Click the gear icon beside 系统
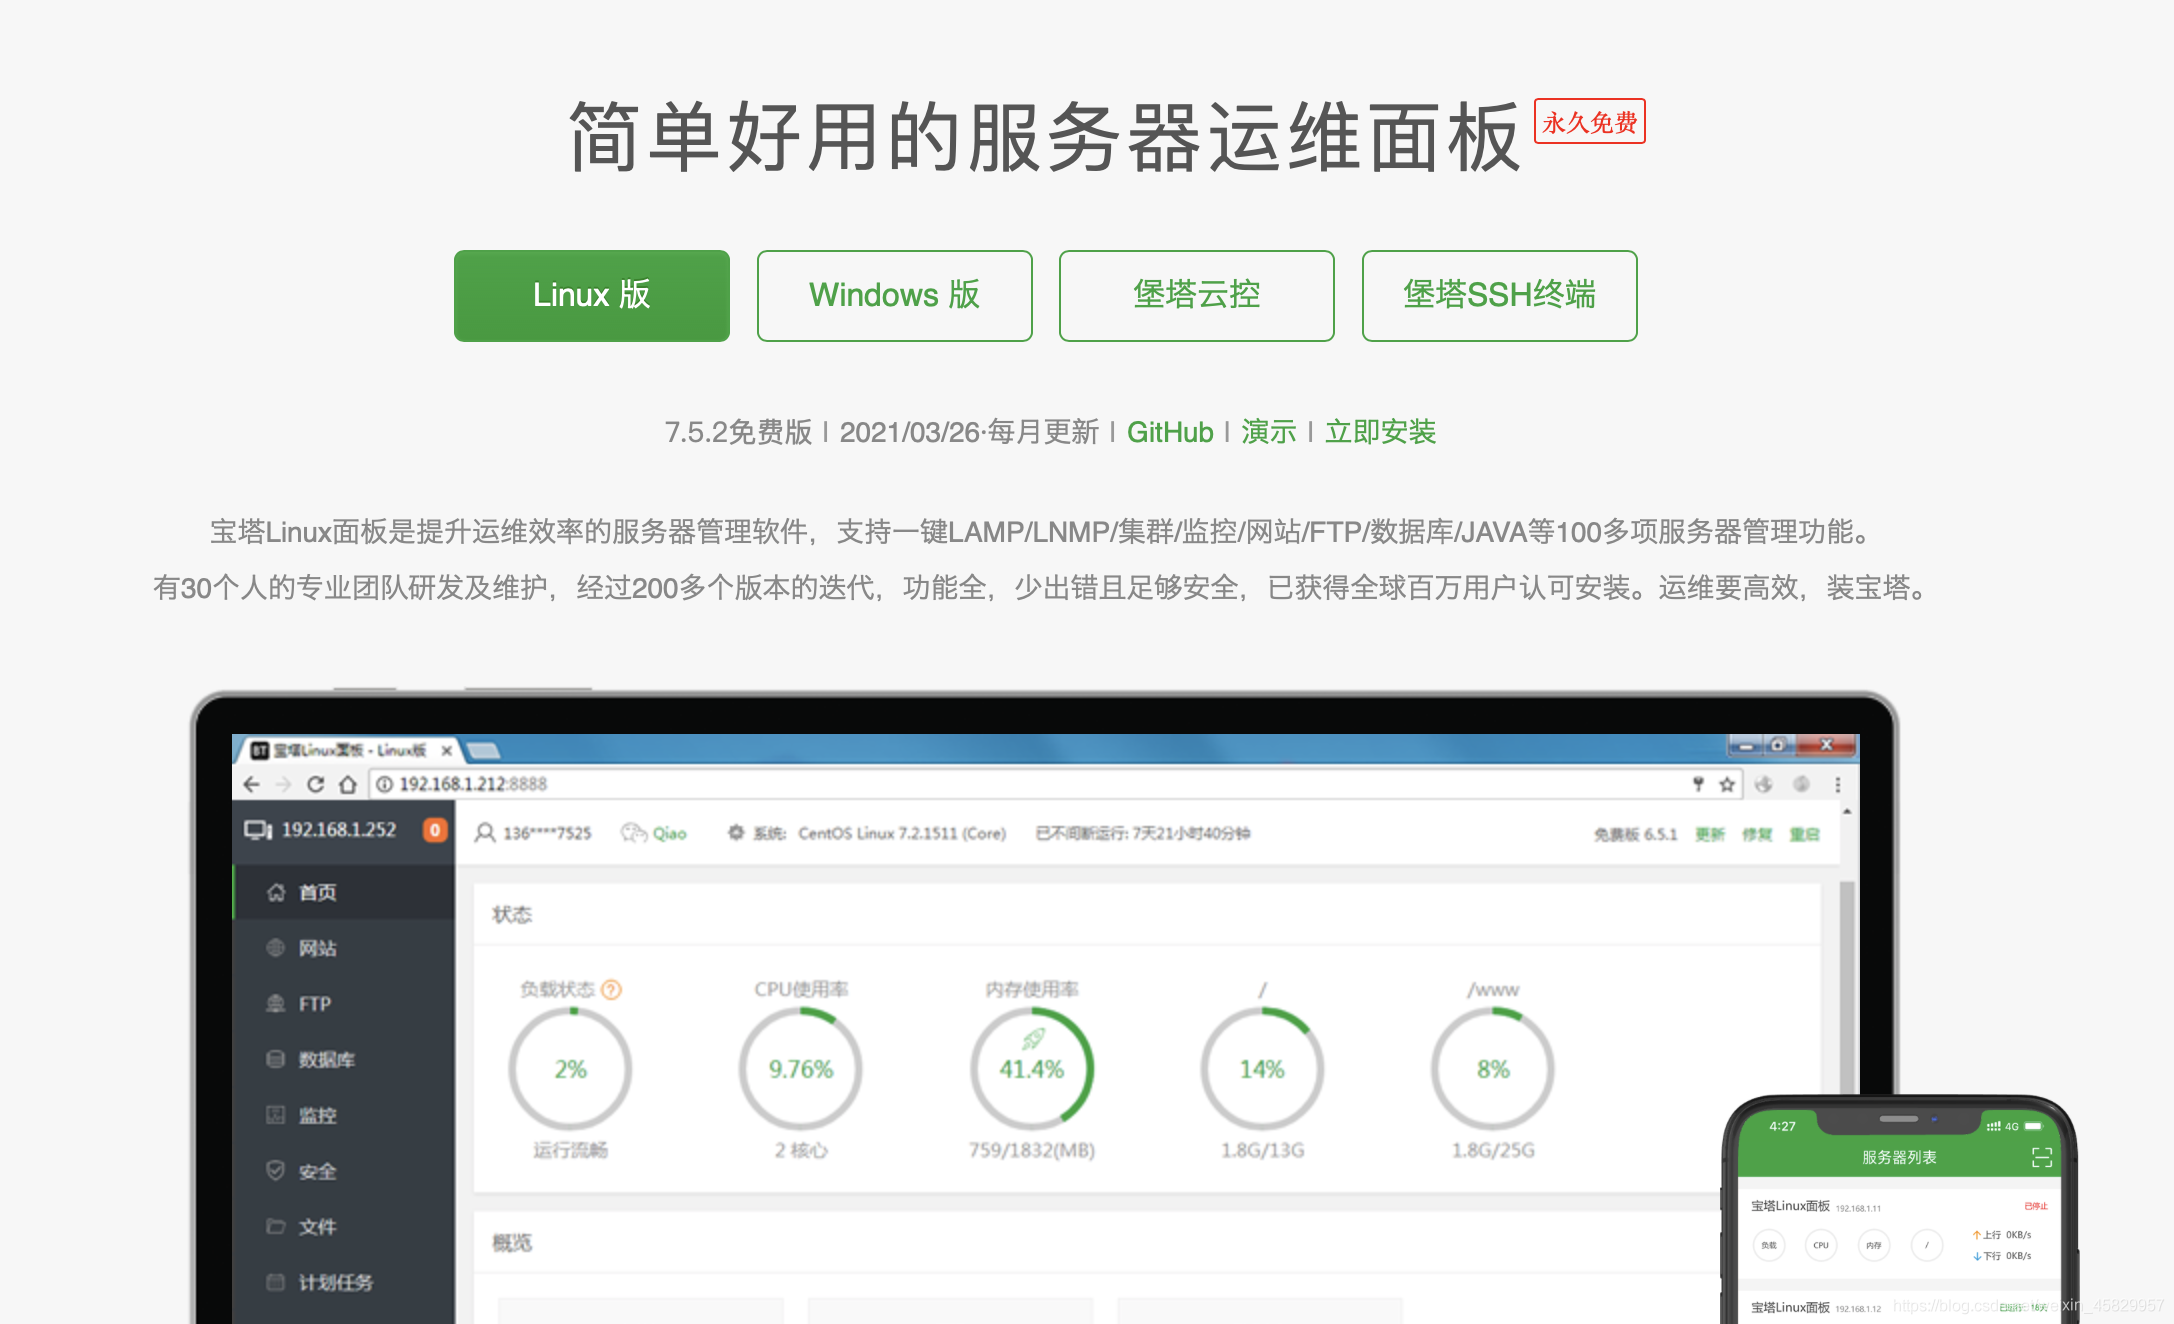This screenshot has width=2174, height=1324. 736,832
